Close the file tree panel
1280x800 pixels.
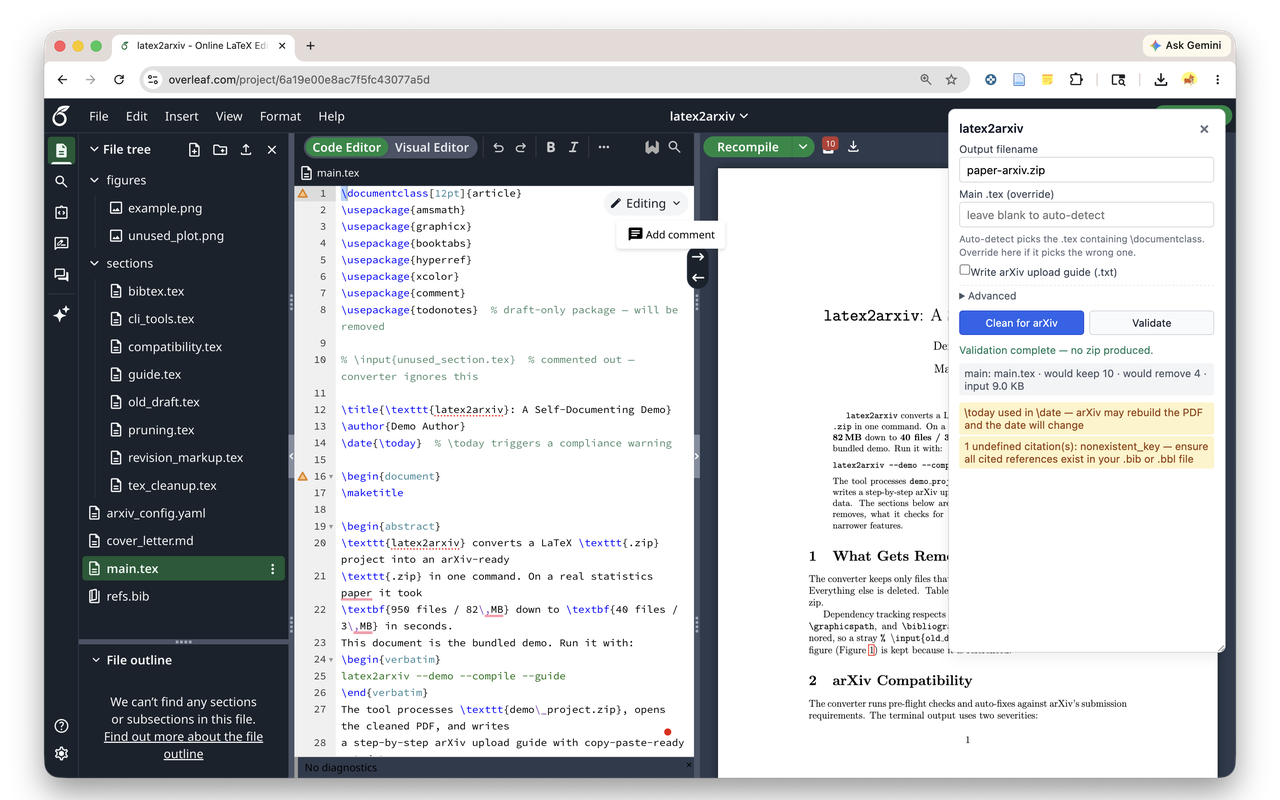272,150
